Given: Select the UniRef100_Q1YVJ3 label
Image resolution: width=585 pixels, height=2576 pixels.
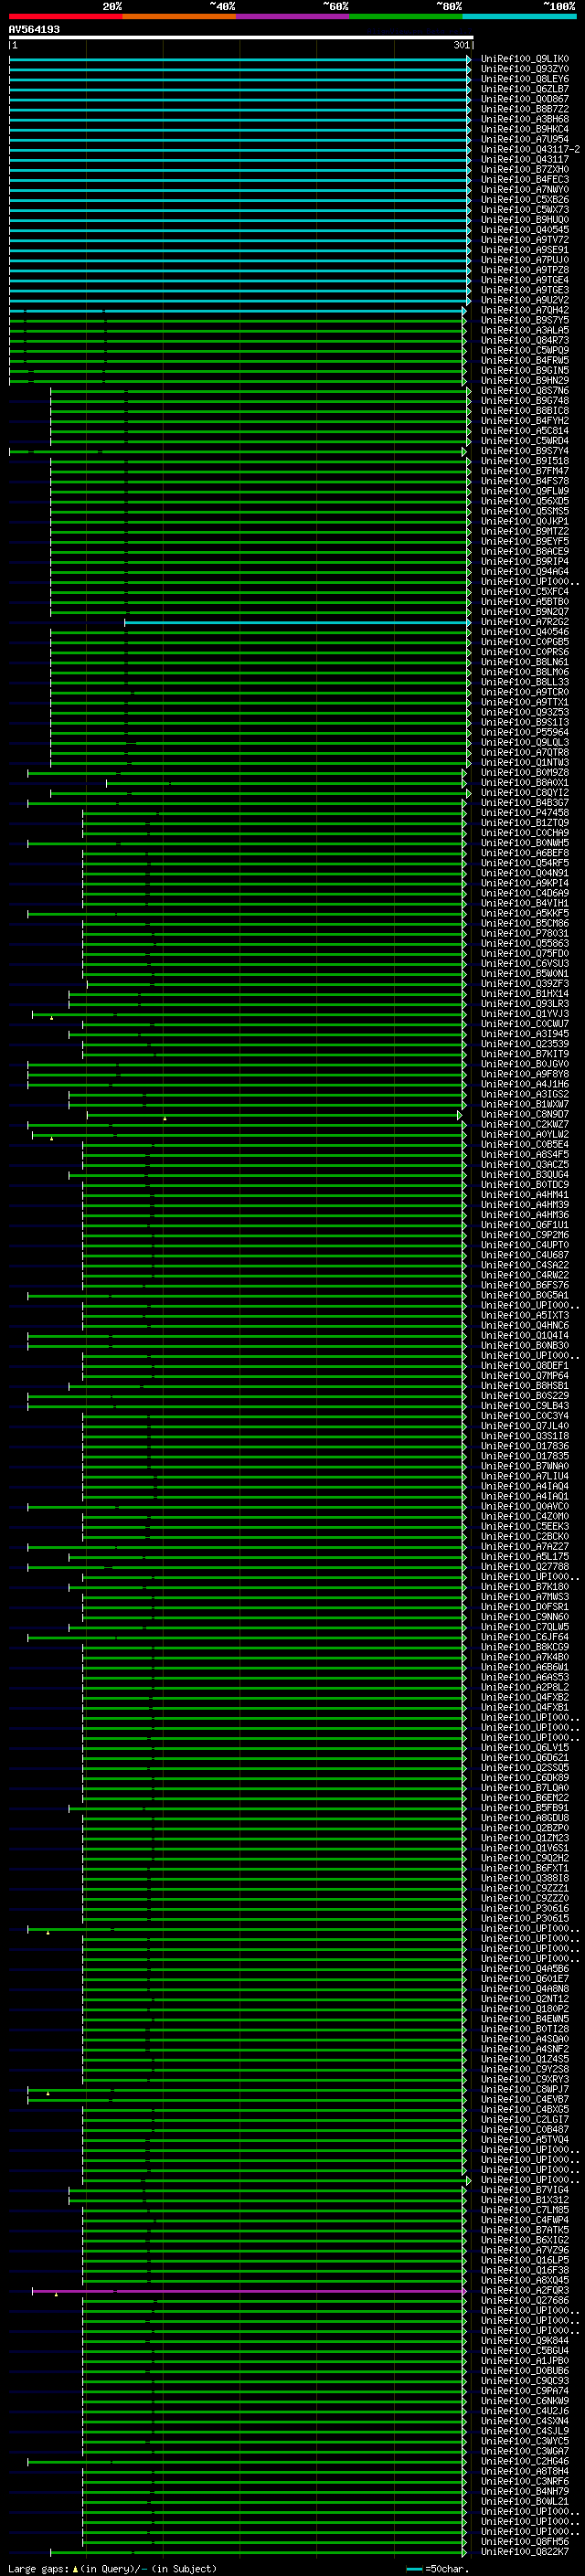Looking at the screenshot, I should (x=524, y=1014).
